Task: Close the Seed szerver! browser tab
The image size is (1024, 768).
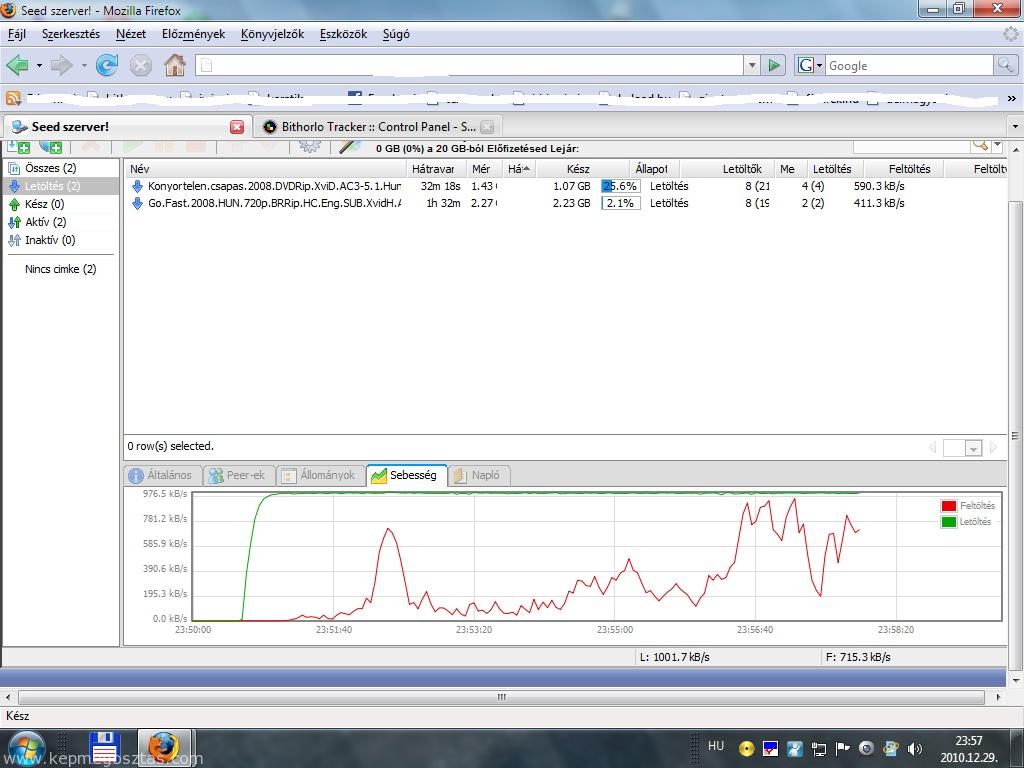Action: pos(237,127)
